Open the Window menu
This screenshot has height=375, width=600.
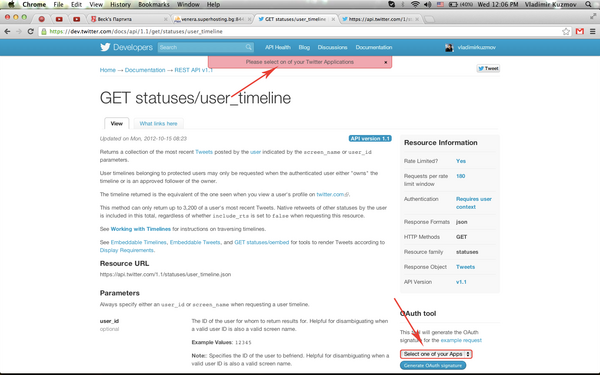click(x=188, y=4)
